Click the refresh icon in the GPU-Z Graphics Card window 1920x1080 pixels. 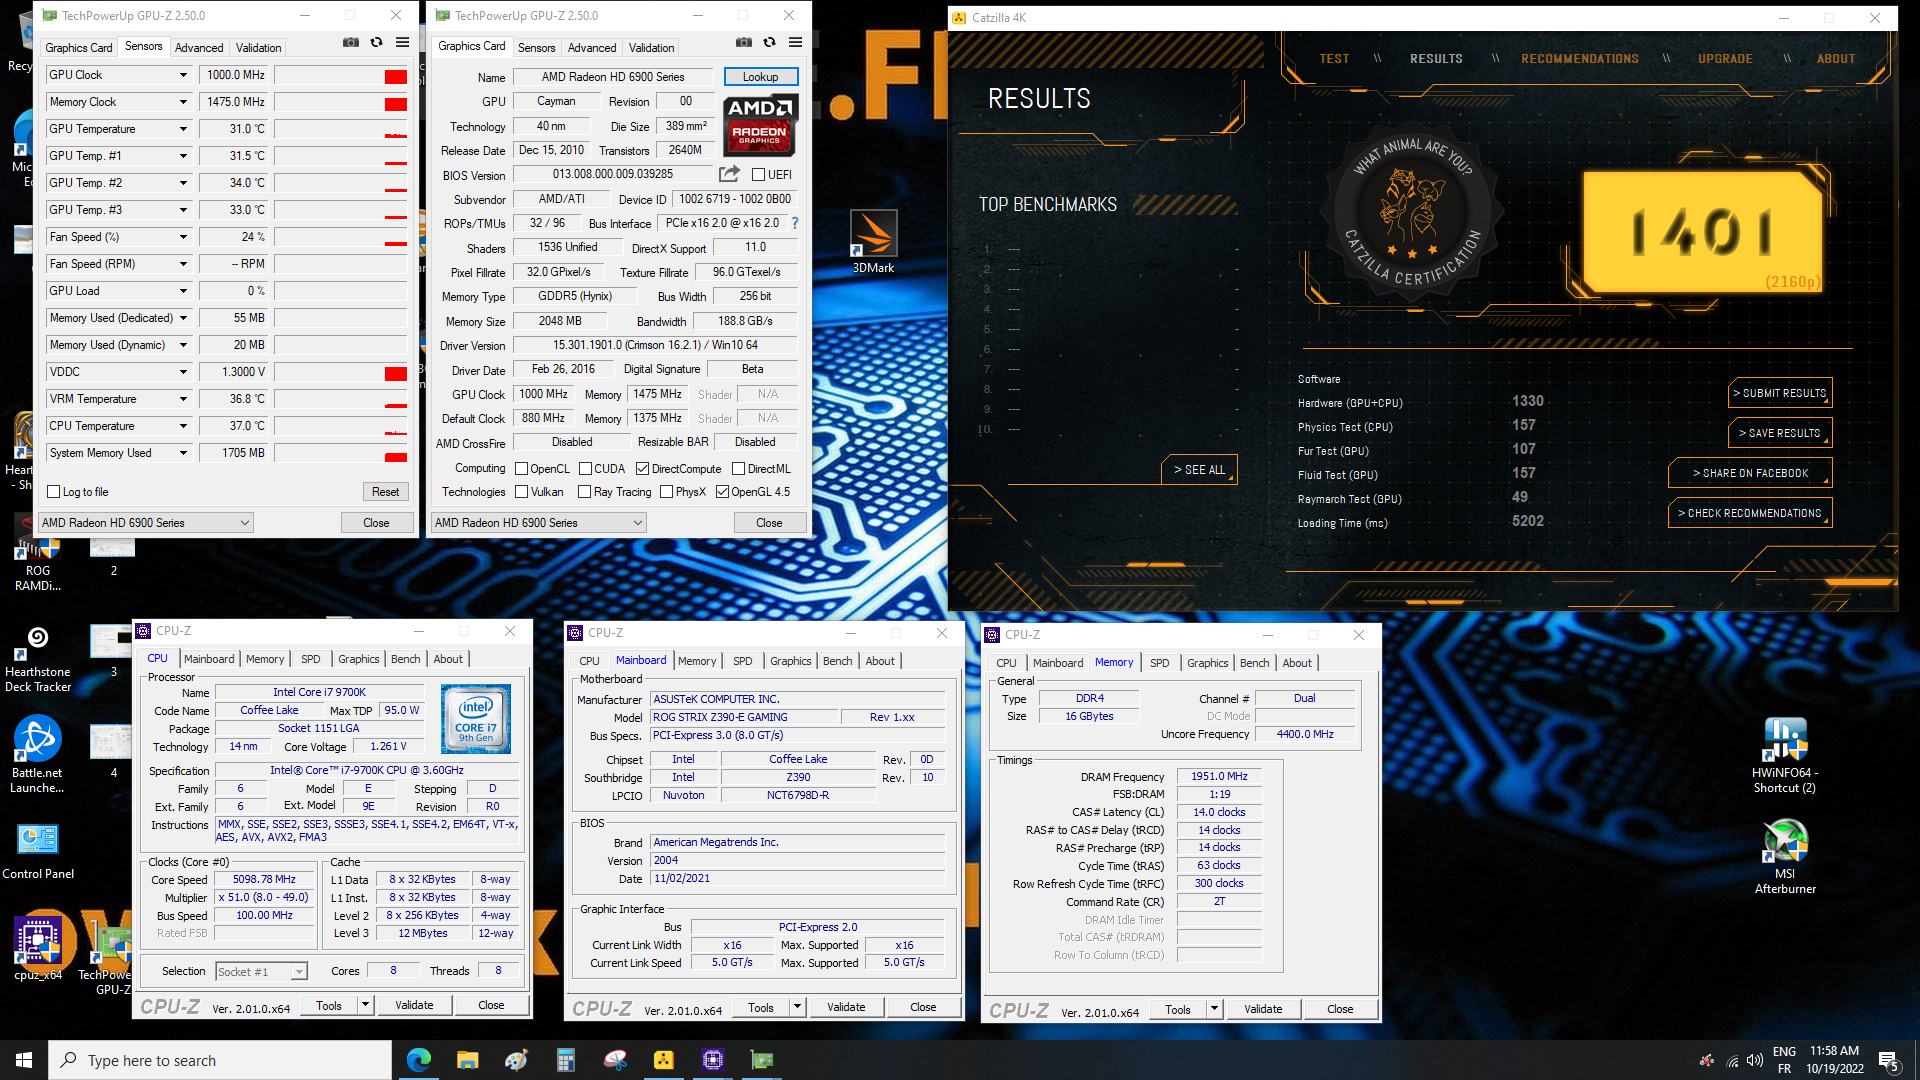[x=769, y=42]
